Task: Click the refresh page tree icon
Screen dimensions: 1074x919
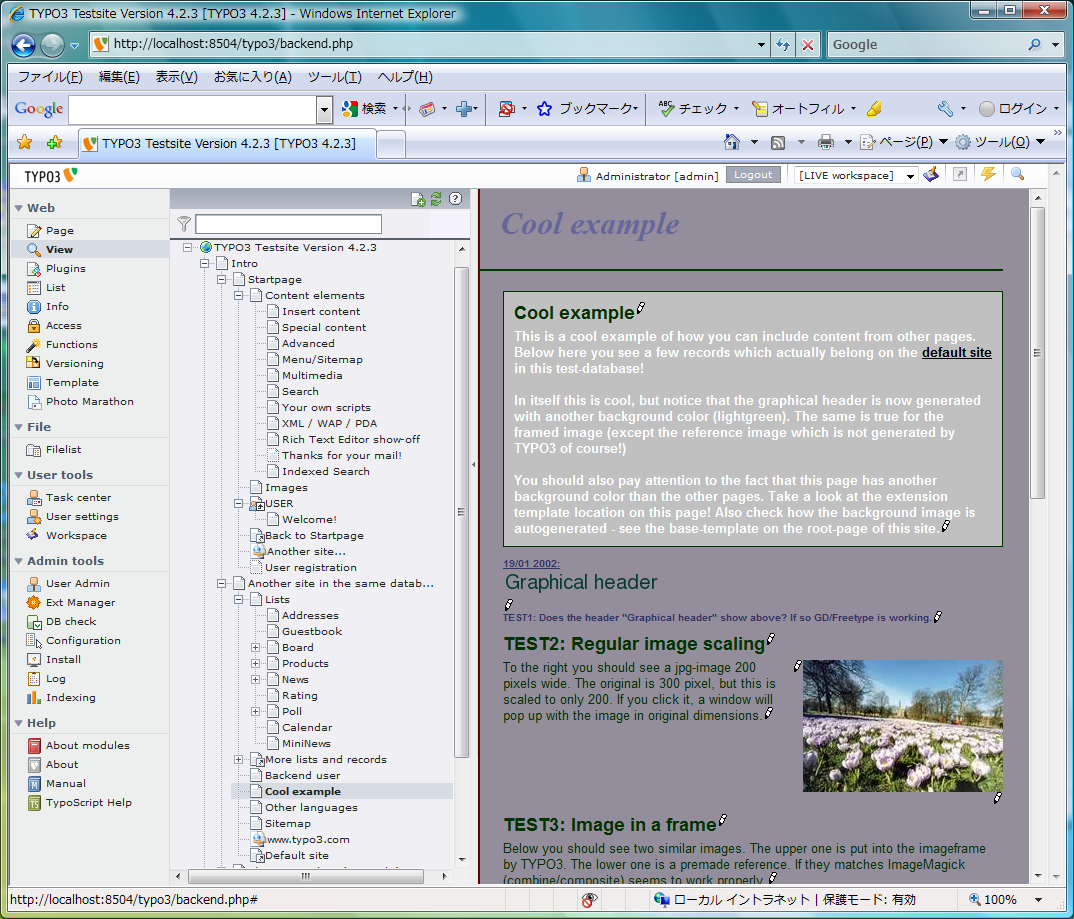Action: (436, 199)
